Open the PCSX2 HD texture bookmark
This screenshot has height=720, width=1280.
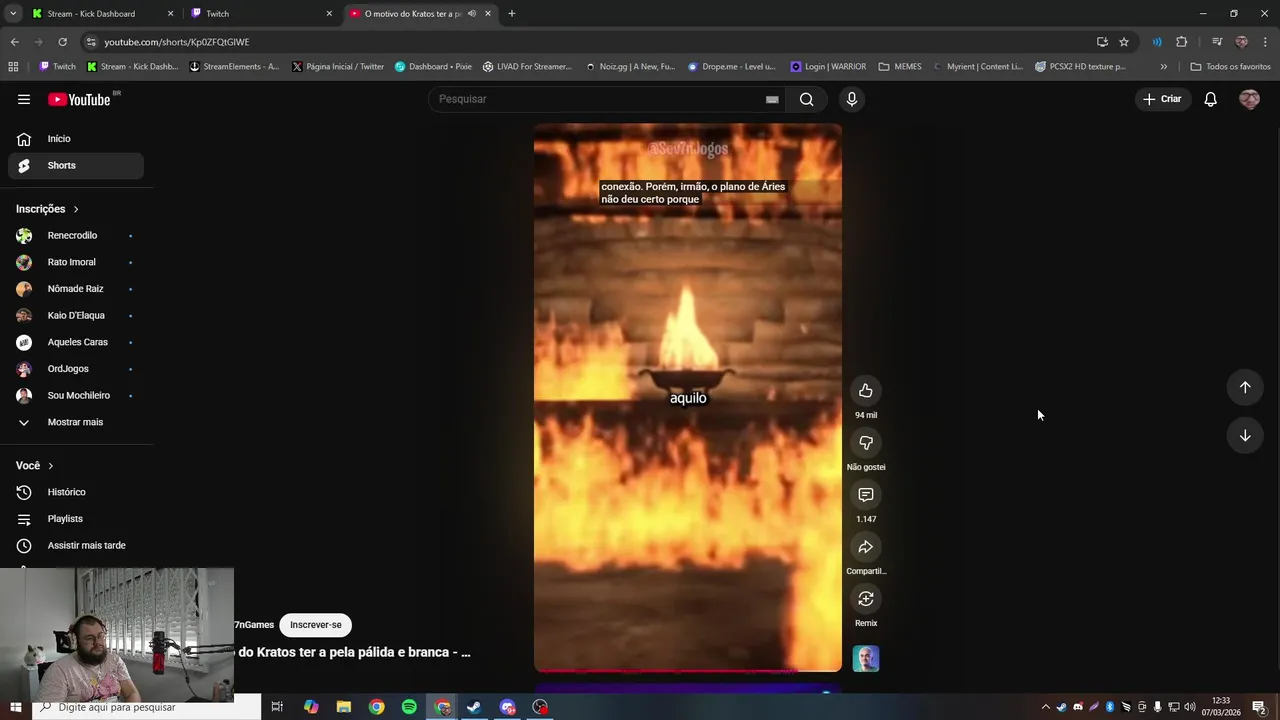[1080, 67]
